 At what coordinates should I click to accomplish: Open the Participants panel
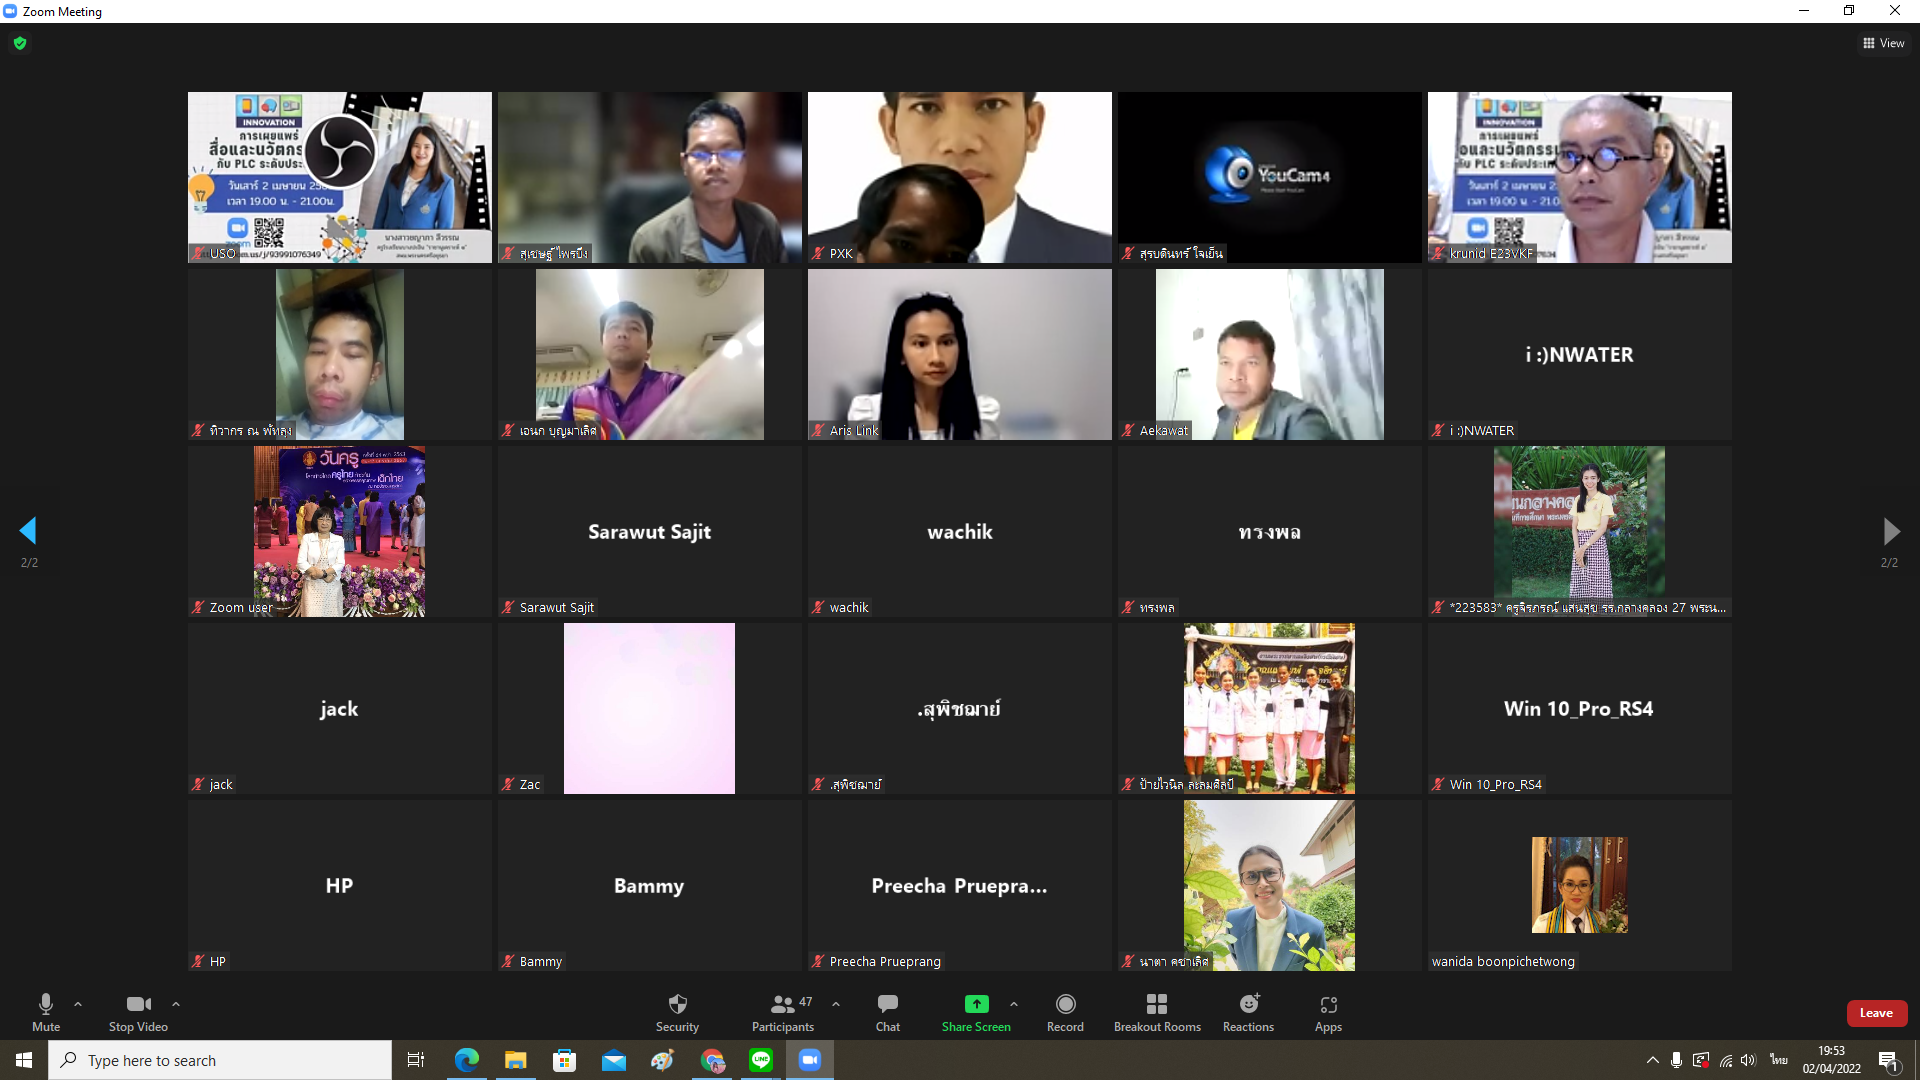(783, 1011)
